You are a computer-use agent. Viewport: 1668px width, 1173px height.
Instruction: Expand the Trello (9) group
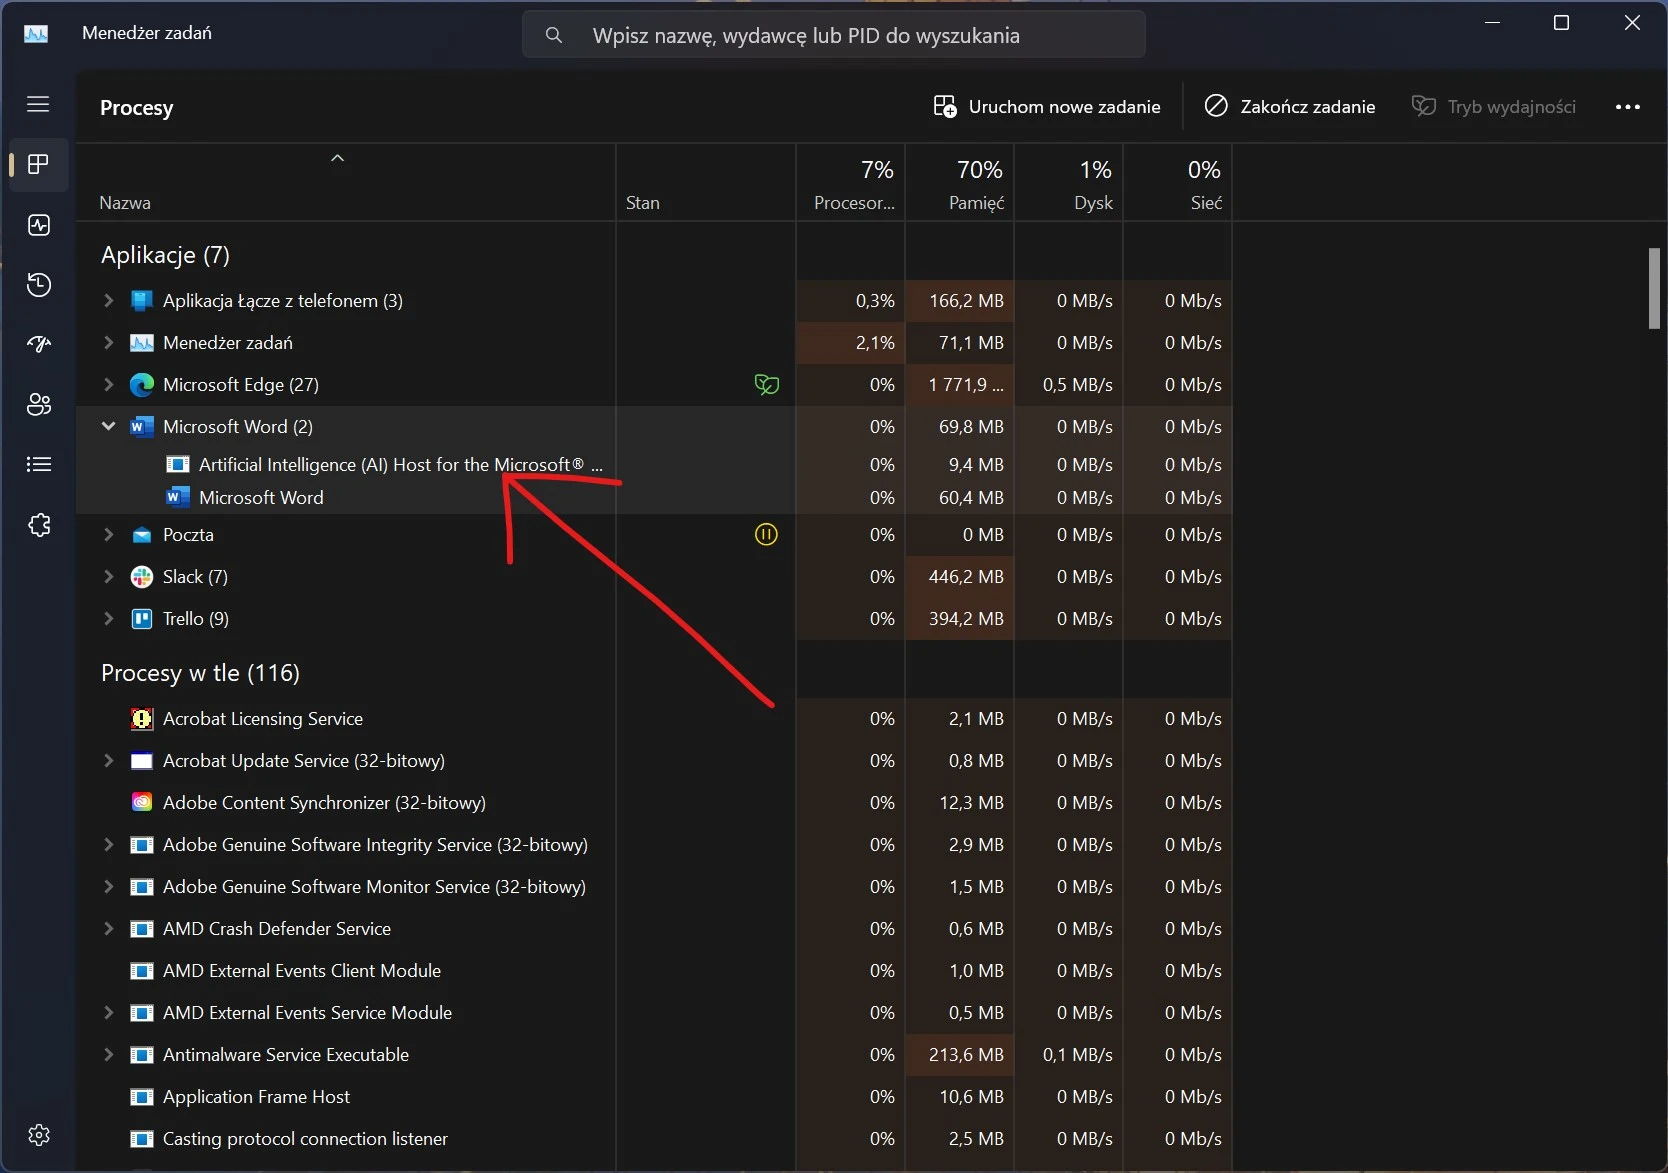coord(108,618)
